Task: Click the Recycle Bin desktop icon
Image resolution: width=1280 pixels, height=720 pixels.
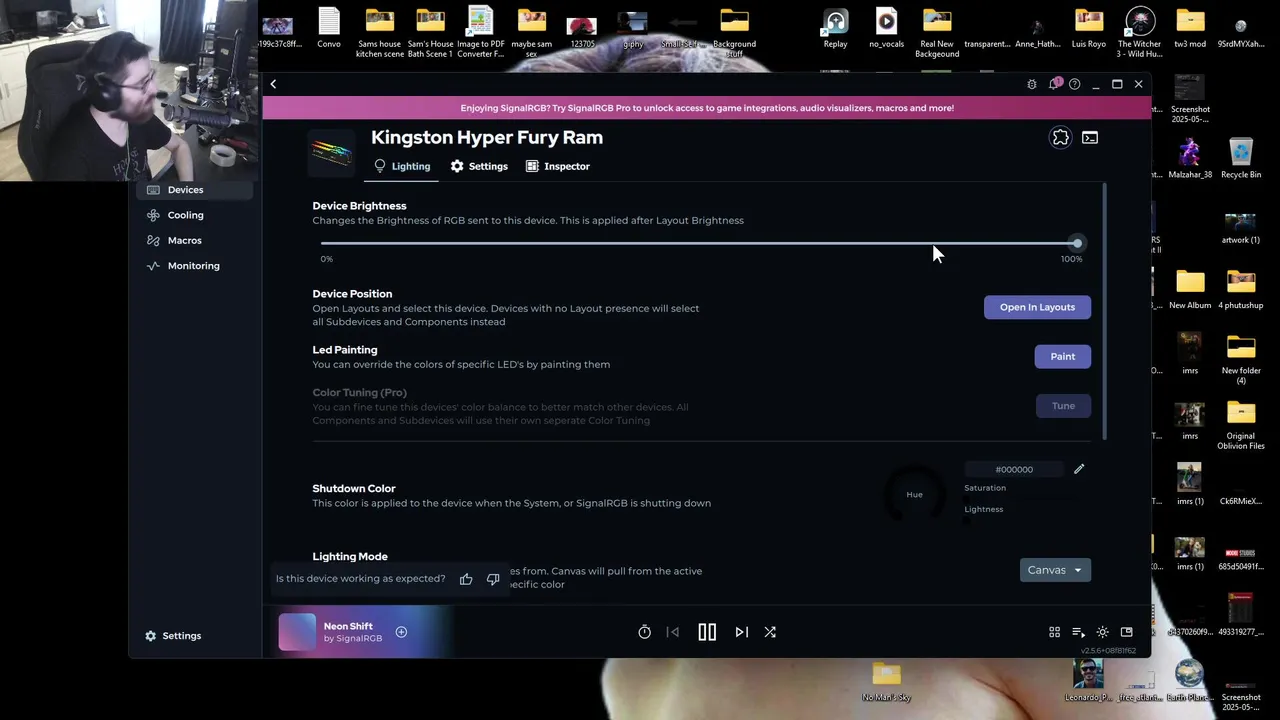Action: 1241,158
